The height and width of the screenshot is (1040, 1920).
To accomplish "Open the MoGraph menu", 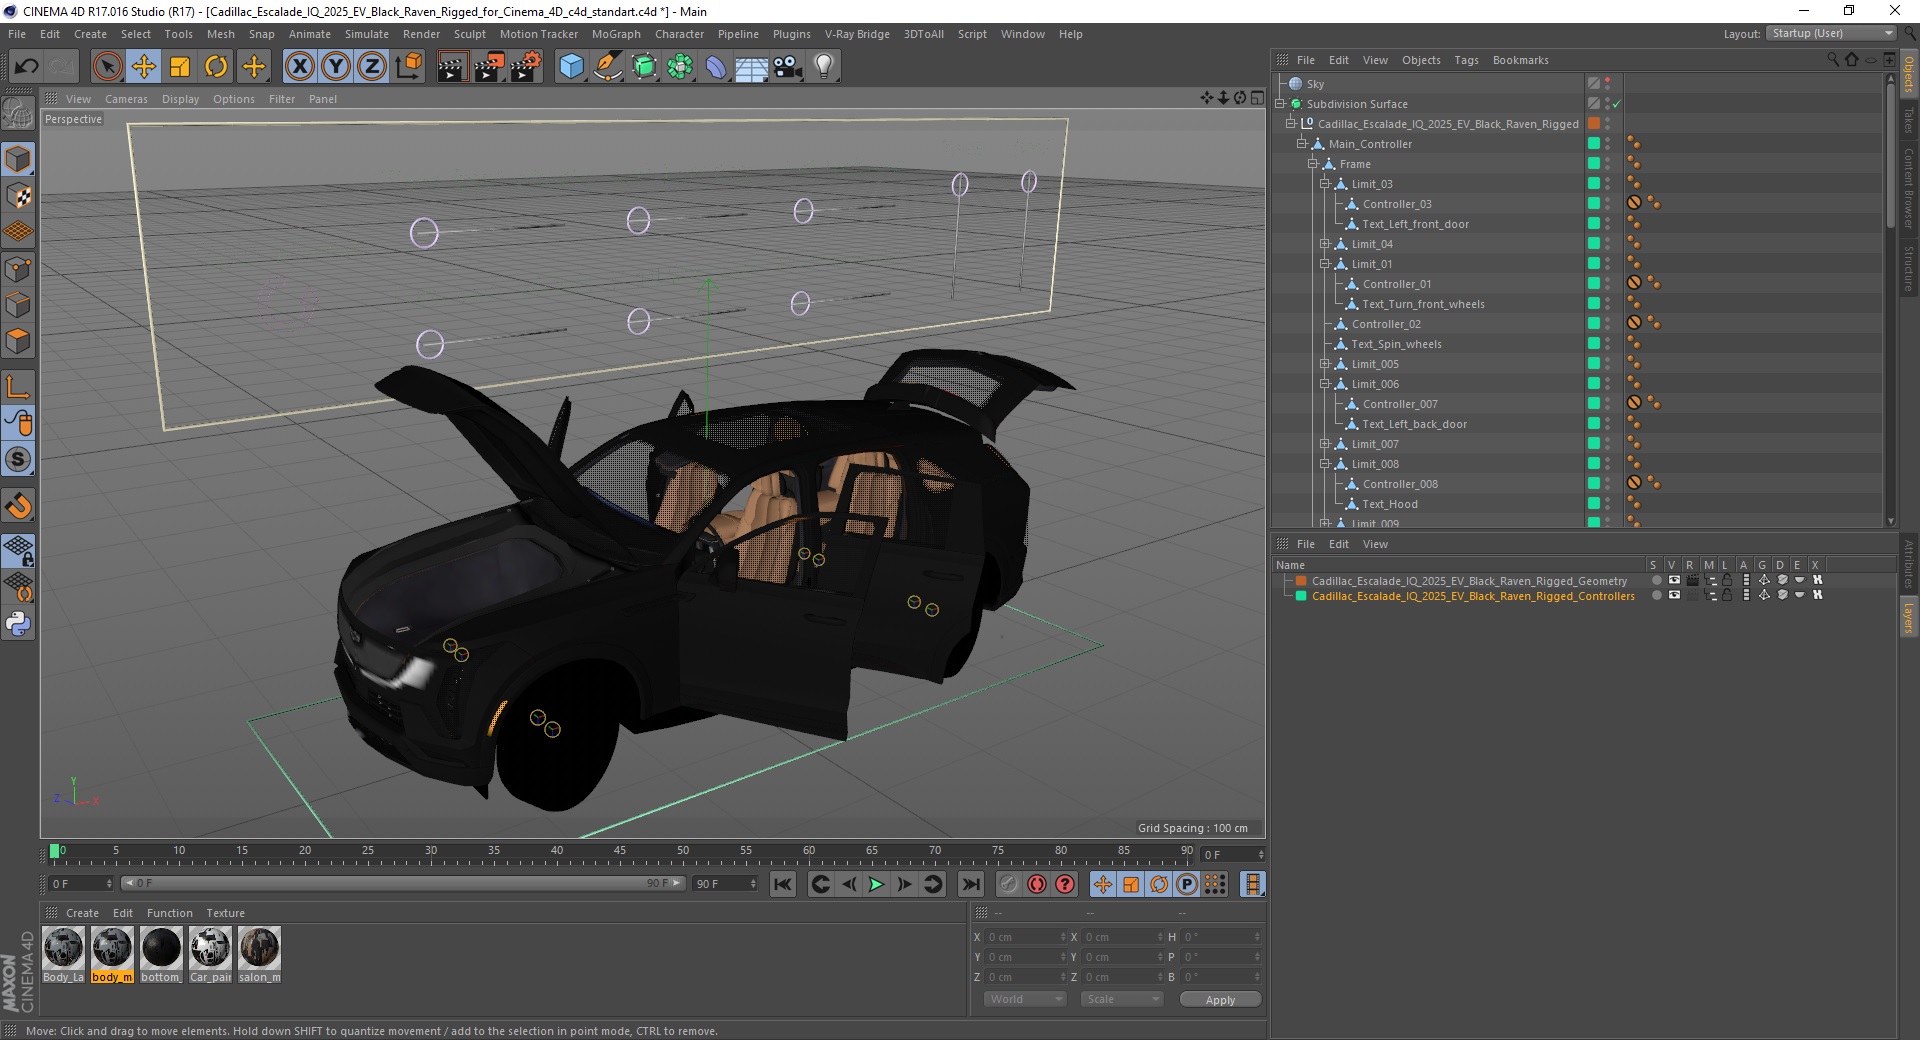I will [616, 34].
